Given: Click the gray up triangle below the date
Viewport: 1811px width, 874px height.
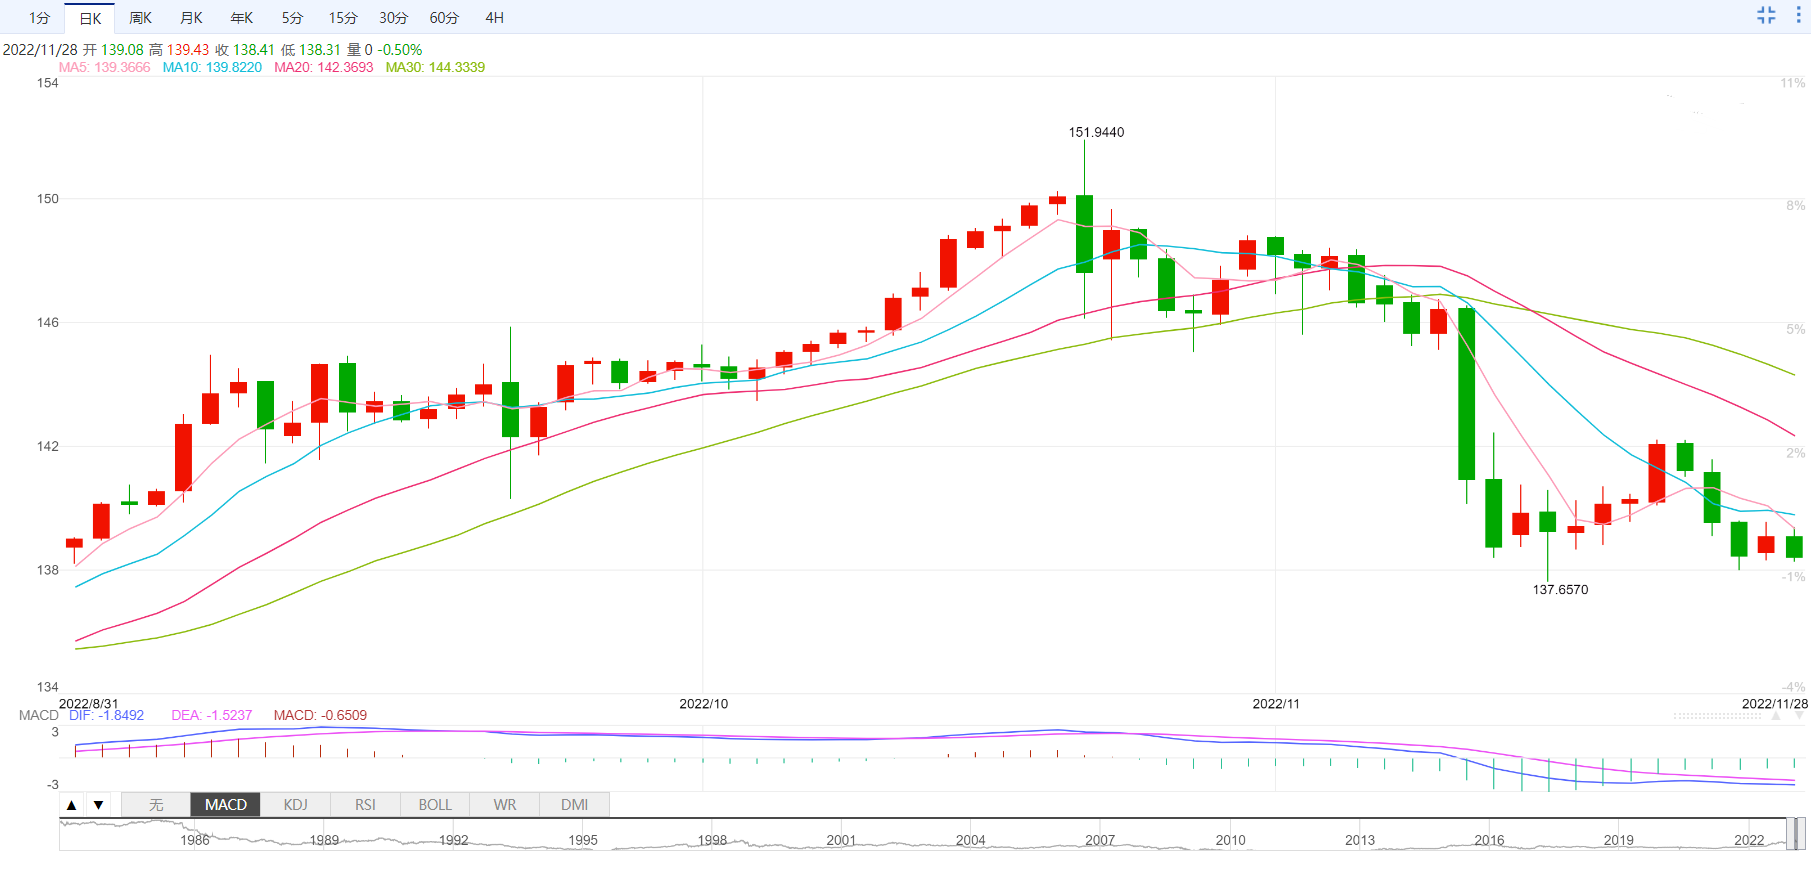Looking at the screenshot, I should tap(1776, 716).
